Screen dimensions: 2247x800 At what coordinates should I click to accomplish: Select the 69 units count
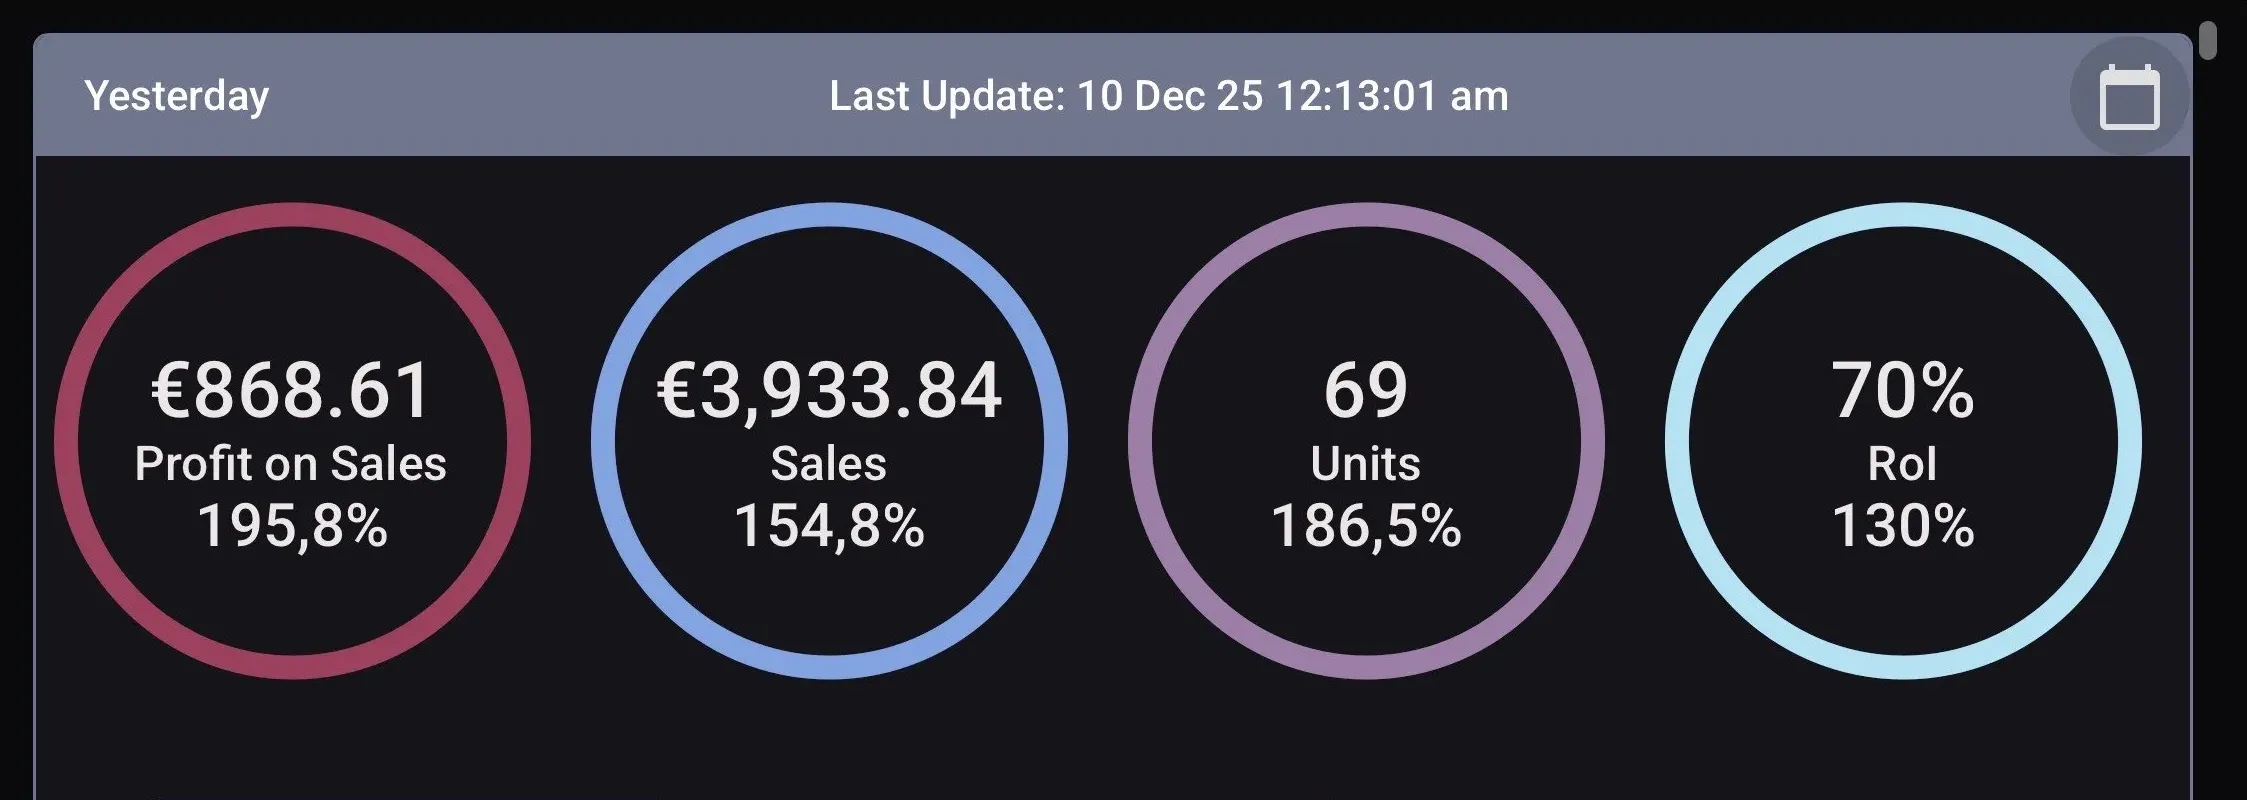click(x=1366, y=390)
